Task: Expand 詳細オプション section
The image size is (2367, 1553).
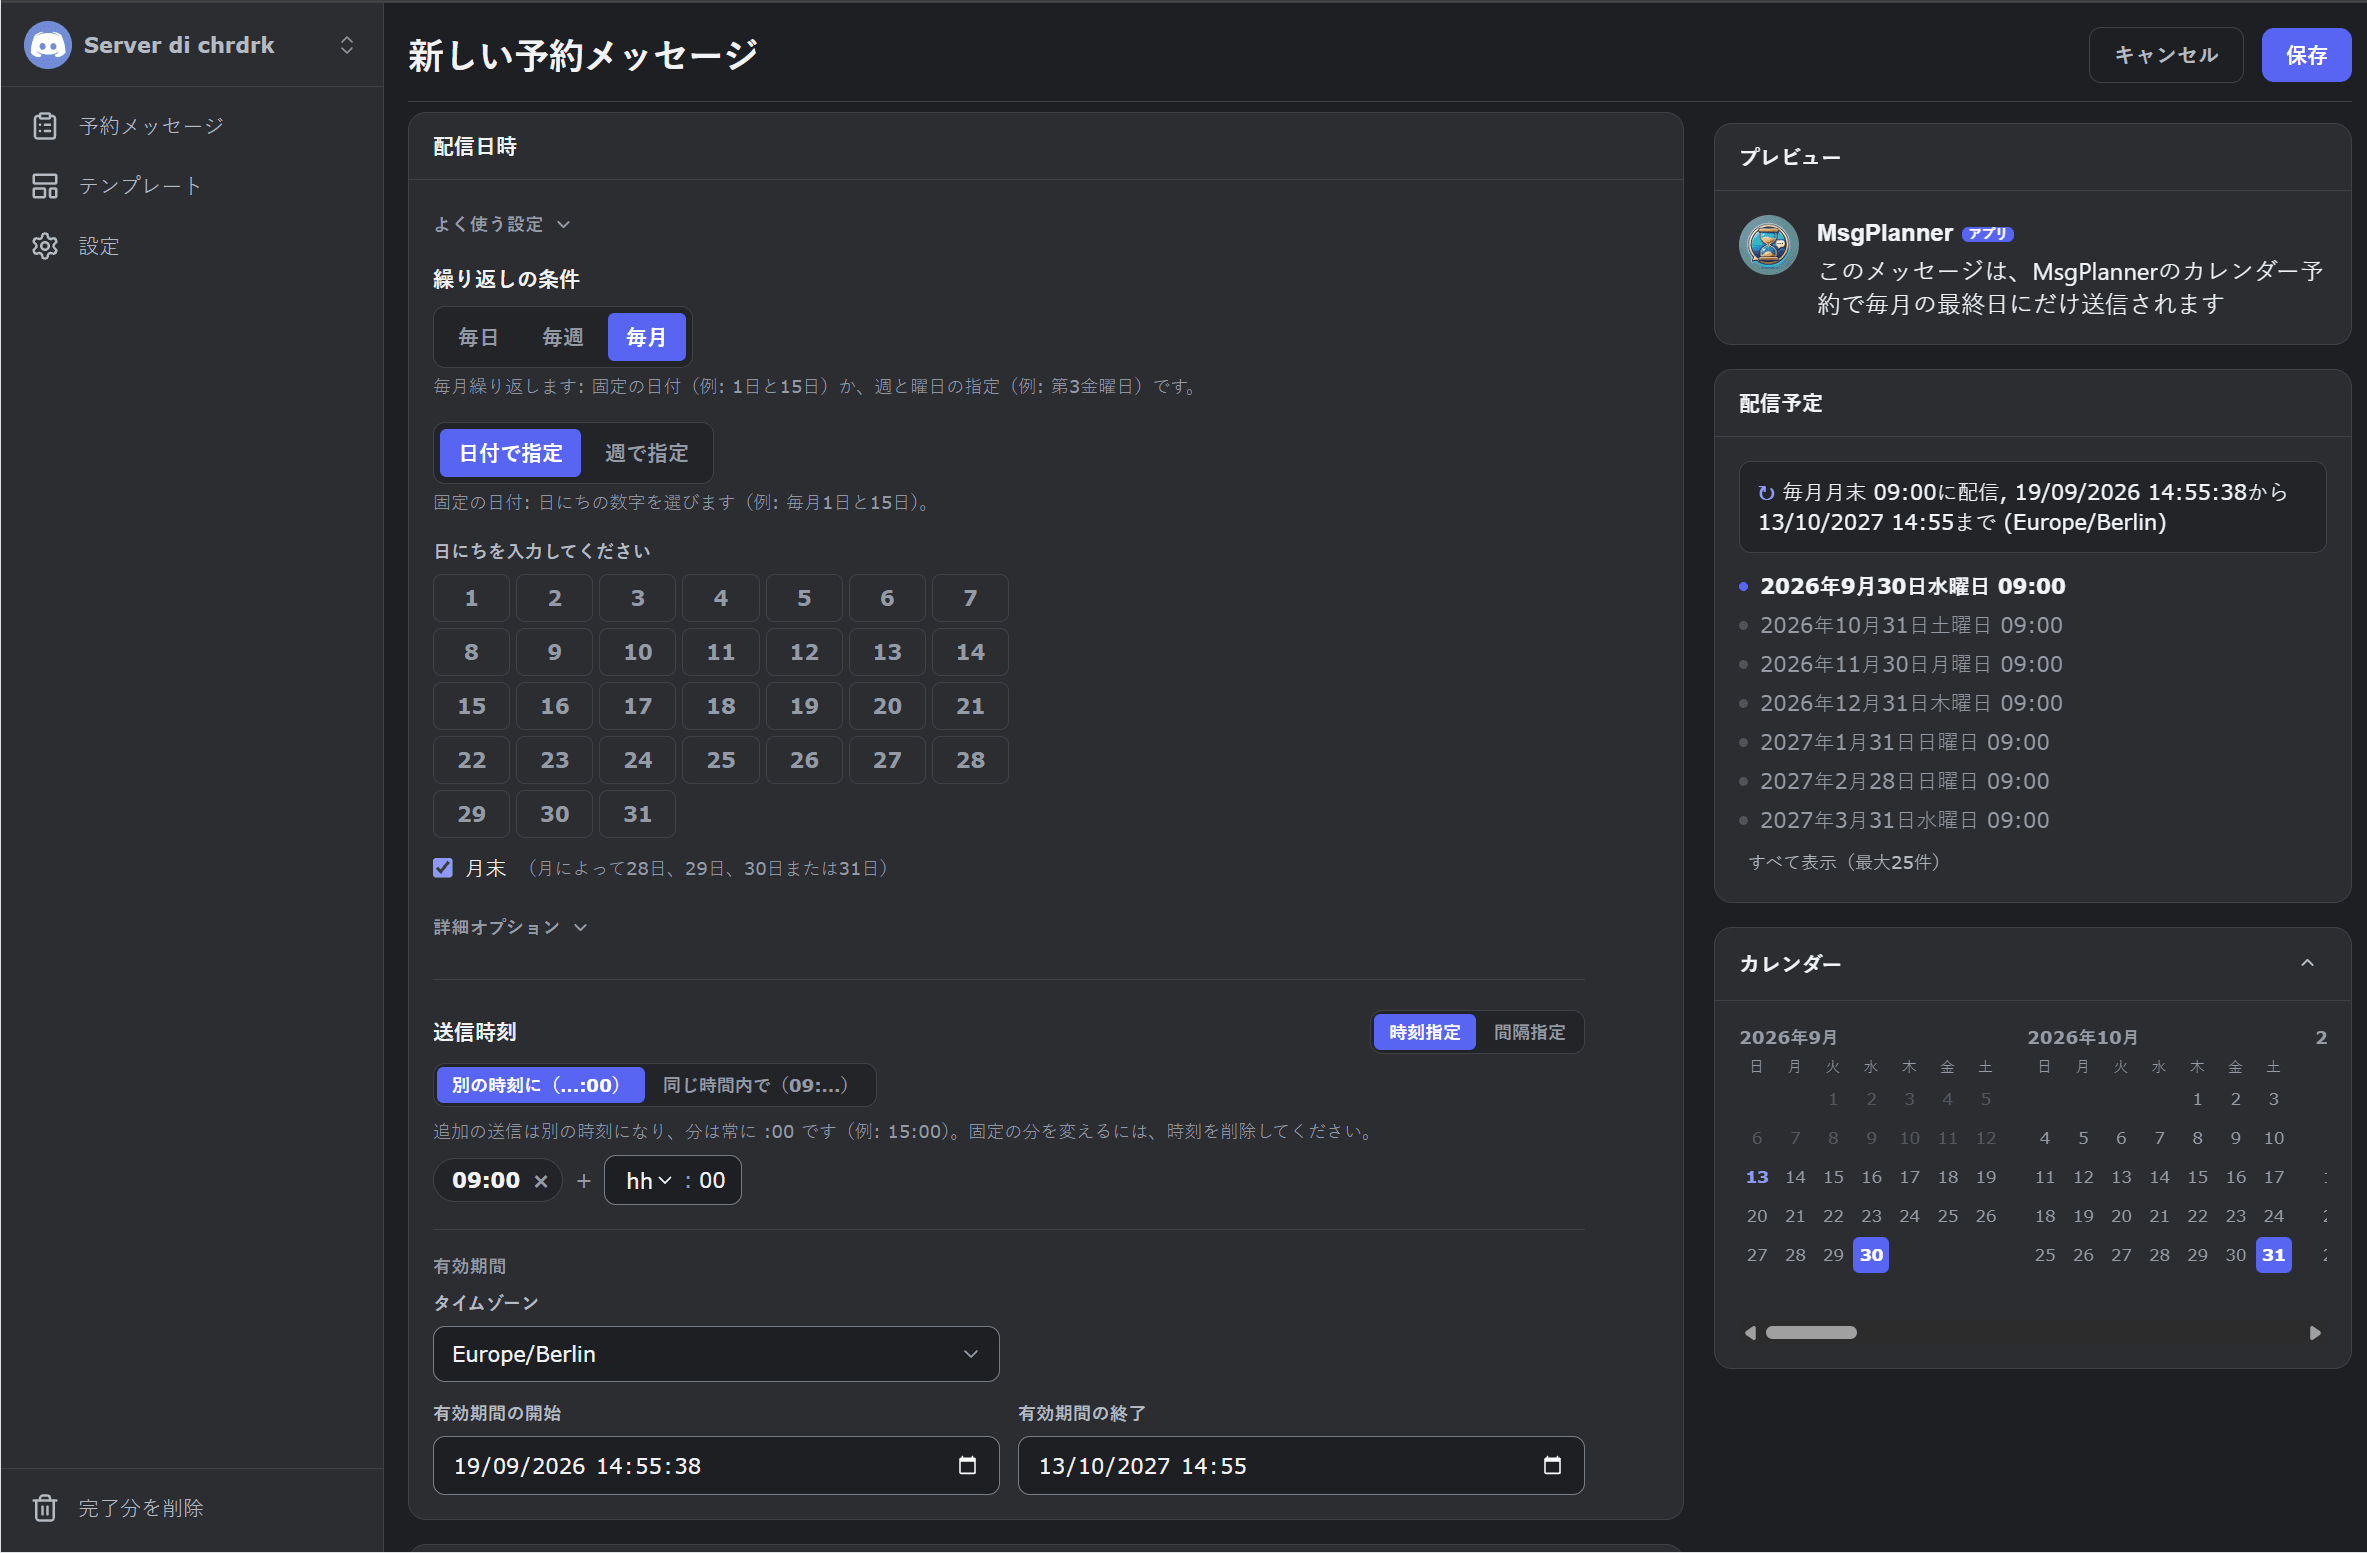Action: click(x=510, y=927)
